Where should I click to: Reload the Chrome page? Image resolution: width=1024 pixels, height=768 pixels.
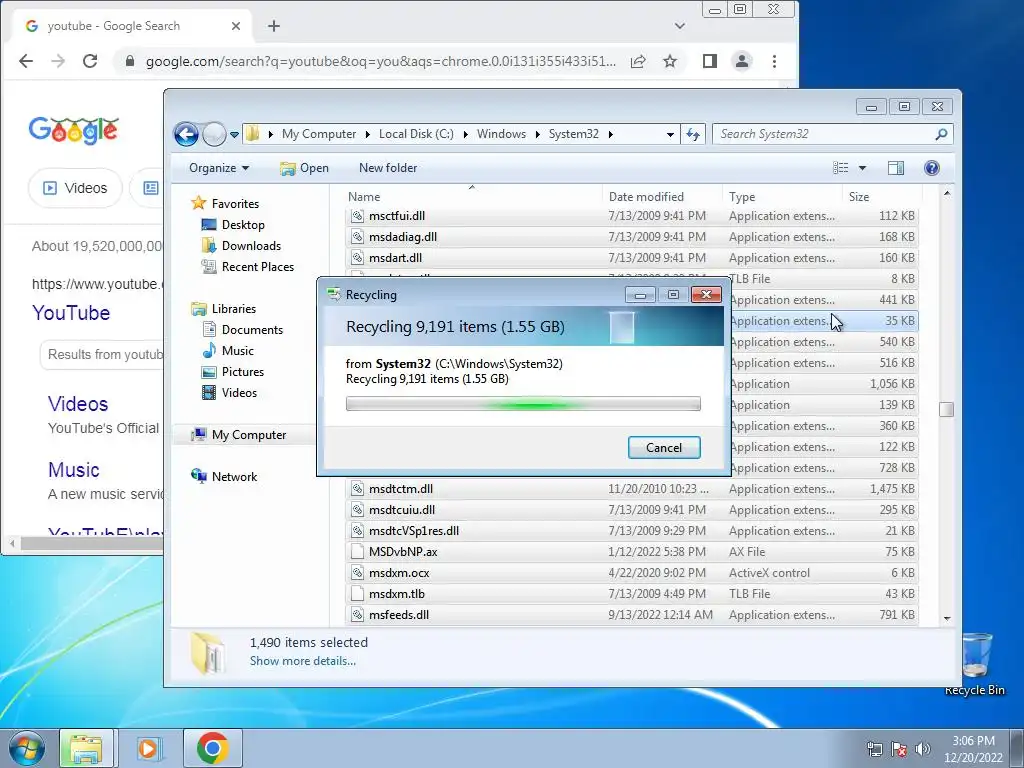(x=90, y=61)
